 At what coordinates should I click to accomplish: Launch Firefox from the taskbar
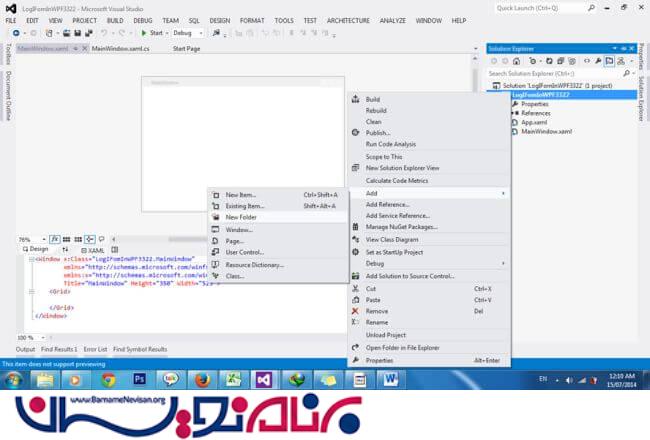pyautogui.click(x=201, y=380)
